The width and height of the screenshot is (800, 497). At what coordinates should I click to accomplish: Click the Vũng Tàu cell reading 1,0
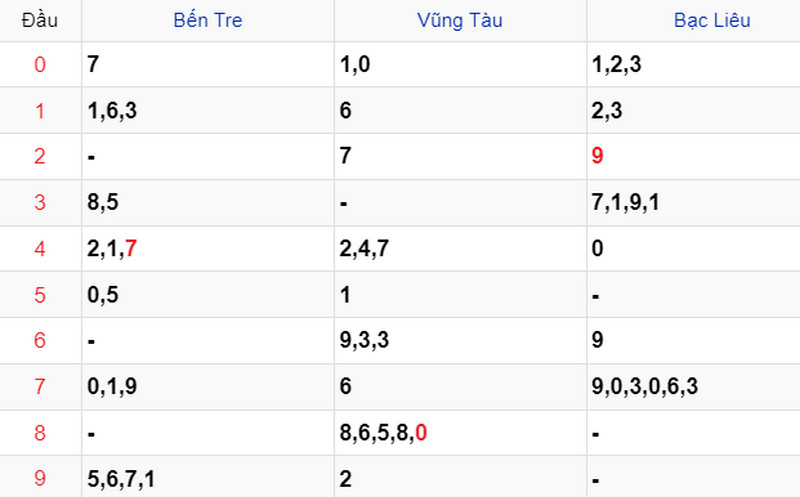pyautogui.click(x=355, y=65)
